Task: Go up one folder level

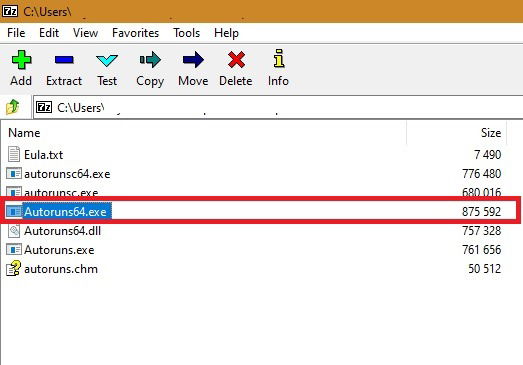Action: (x=13, y=107)
